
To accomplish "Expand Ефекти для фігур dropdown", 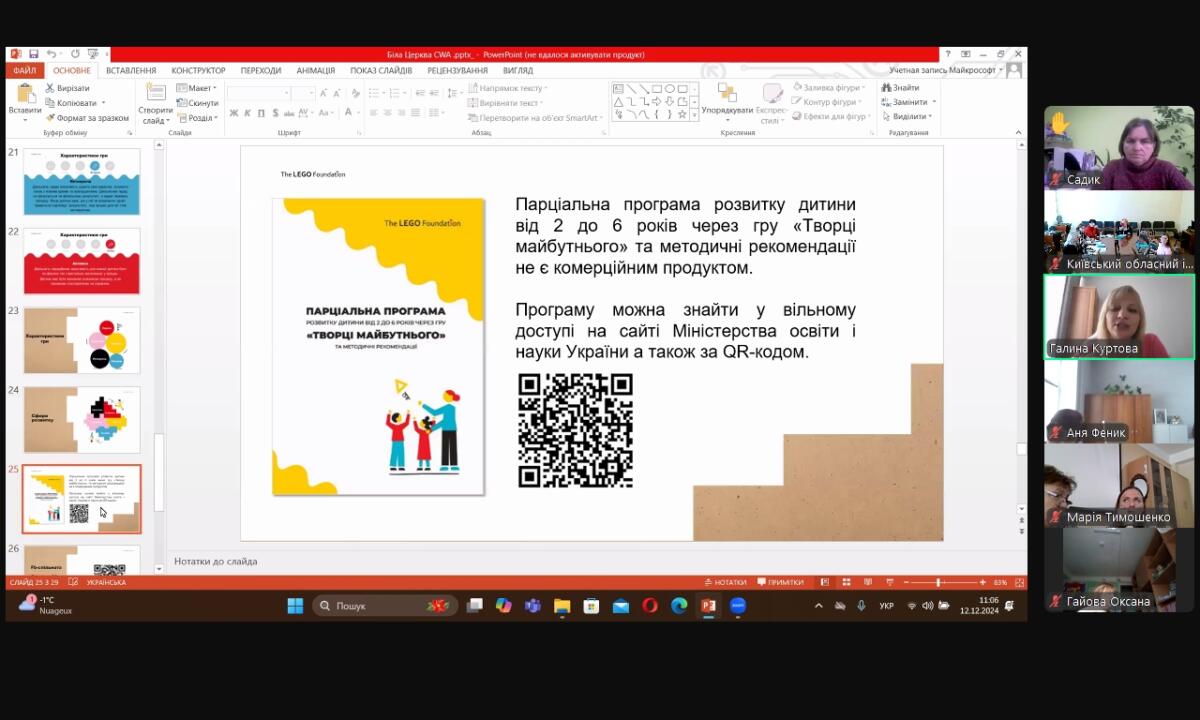I will 832,117.
